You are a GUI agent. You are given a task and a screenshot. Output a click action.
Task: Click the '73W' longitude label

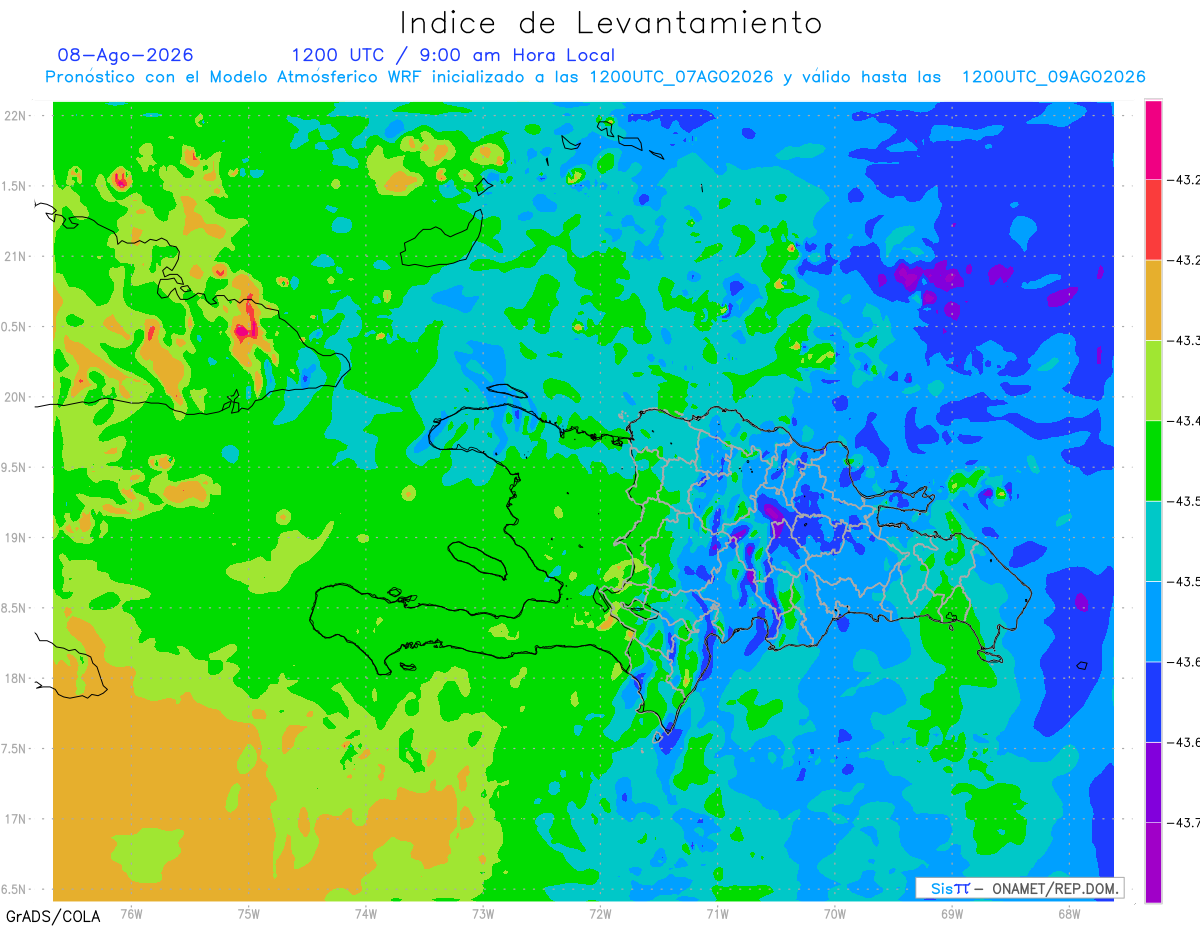tap(483, 913)
